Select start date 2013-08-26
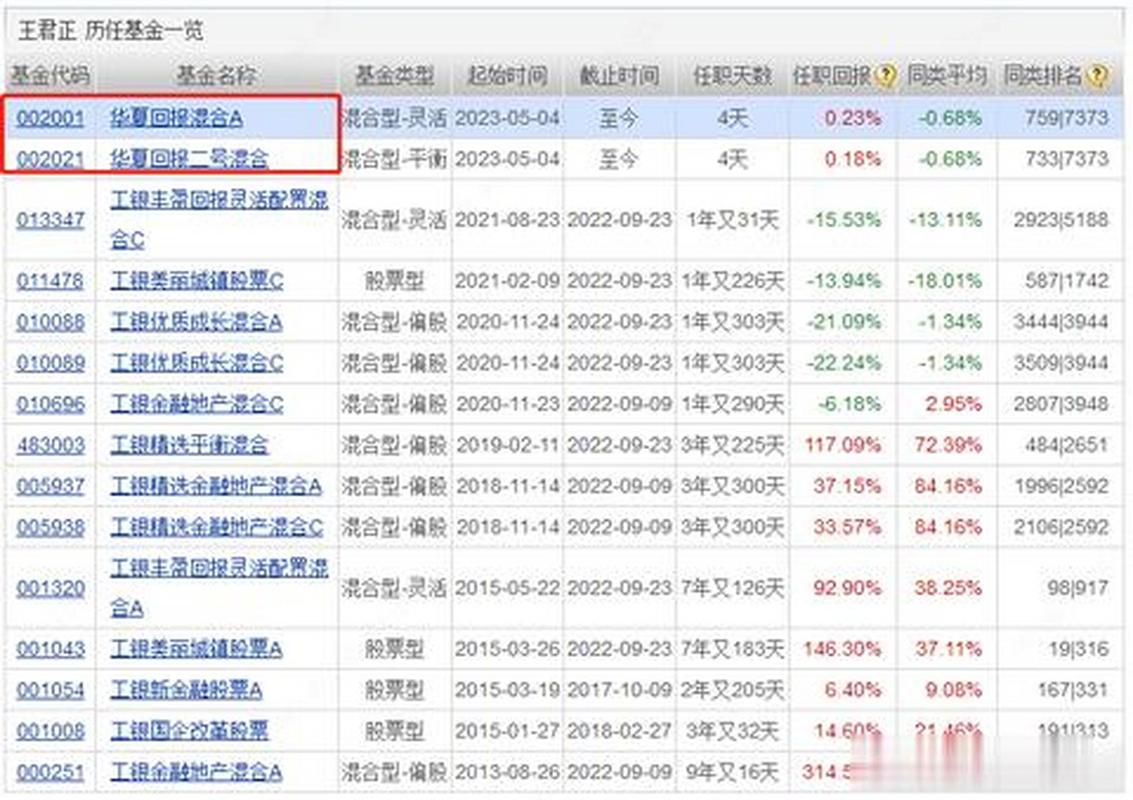 tap(507, 773)
